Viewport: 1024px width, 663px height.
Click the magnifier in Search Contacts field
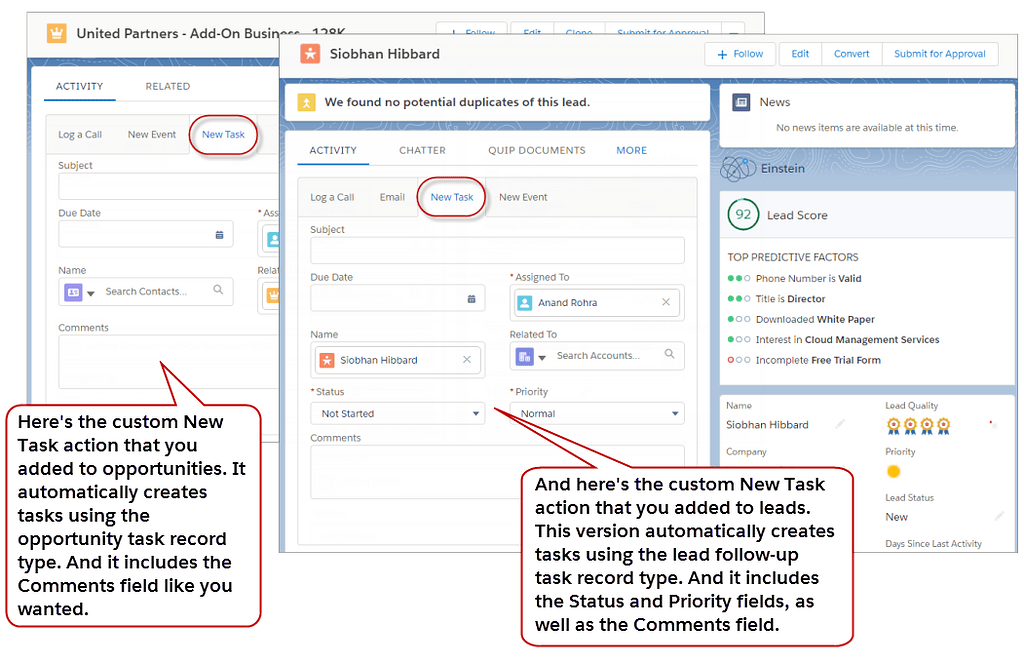click(218, 291)
